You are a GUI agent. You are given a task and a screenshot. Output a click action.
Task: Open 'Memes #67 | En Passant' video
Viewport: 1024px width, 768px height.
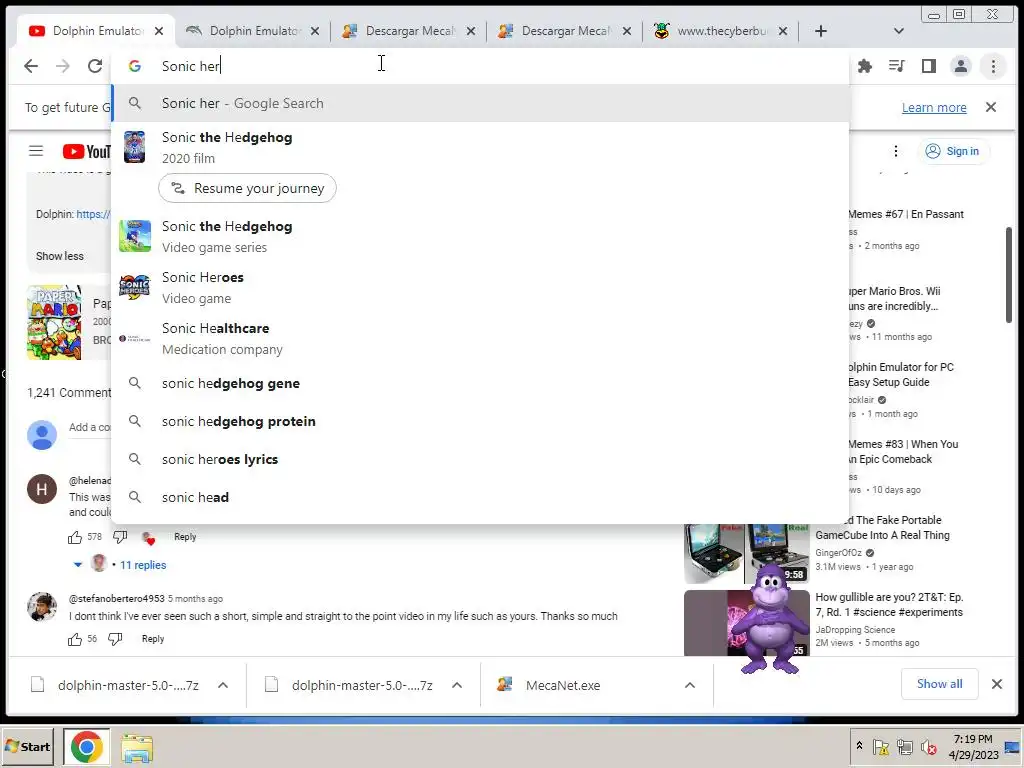905,214
